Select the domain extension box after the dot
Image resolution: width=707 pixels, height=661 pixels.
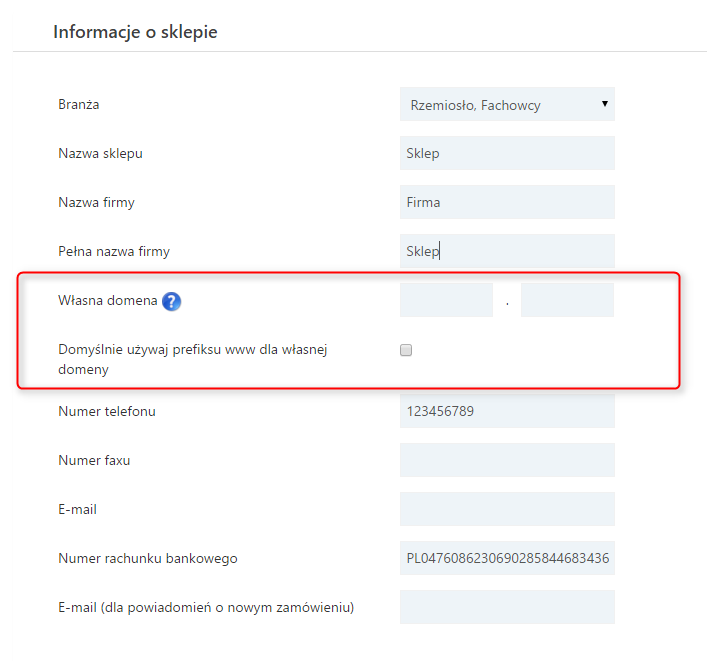point(567,300)
